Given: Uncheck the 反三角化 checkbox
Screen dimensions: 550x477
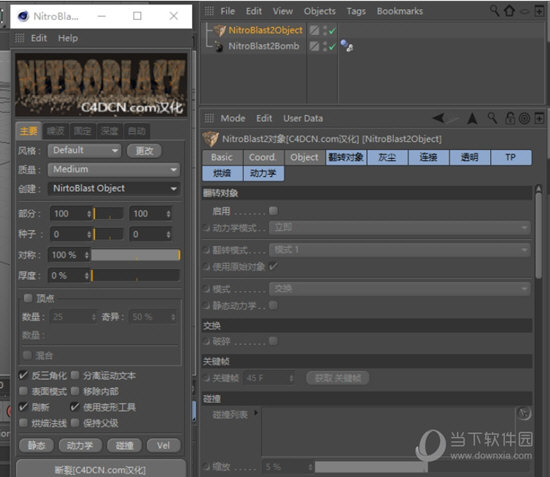Looking at the screenshot, I should (x=23, y=376).
